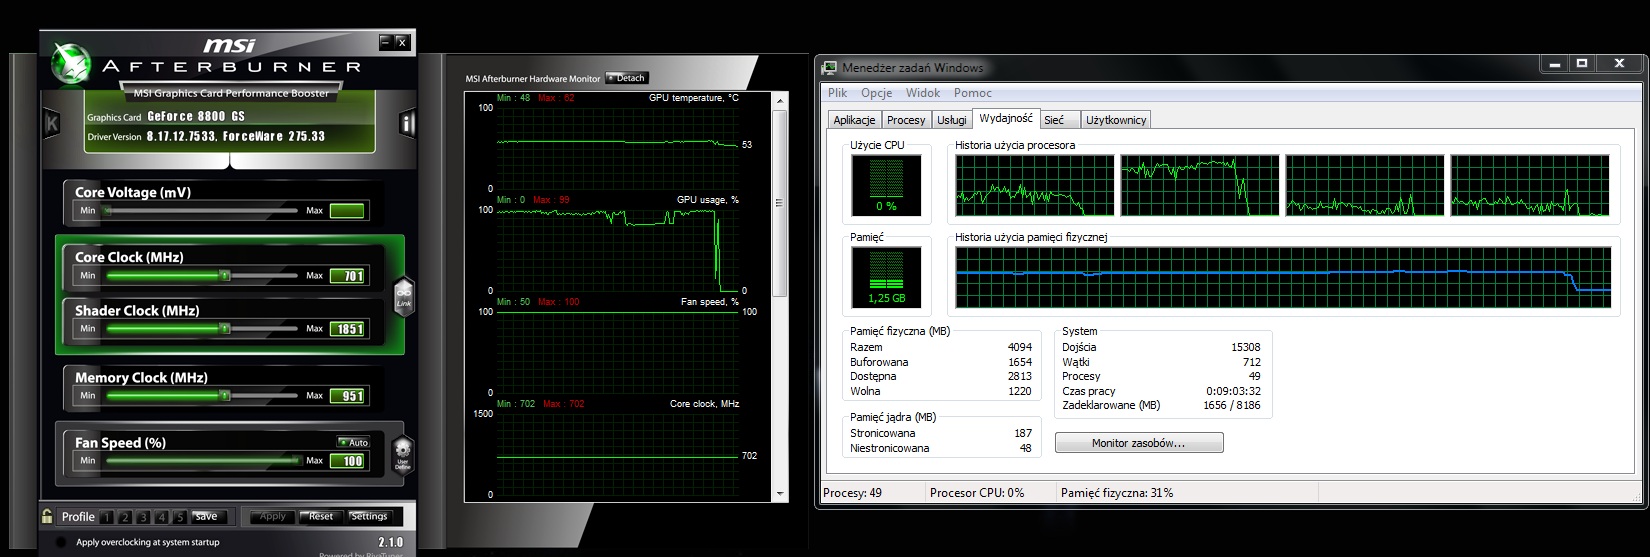This screenshot has height=557, width=1650.
Task: Switch to the Użytkownicy tab
Action: click(1116, 120)
